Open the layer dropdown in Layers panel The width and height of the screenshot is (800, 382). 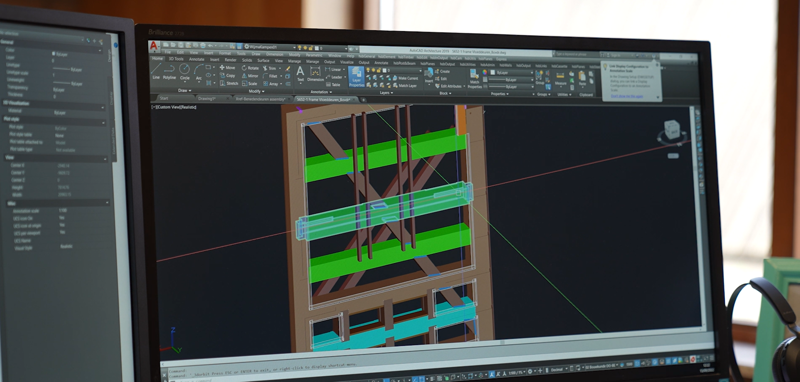[x=394, y=70]
